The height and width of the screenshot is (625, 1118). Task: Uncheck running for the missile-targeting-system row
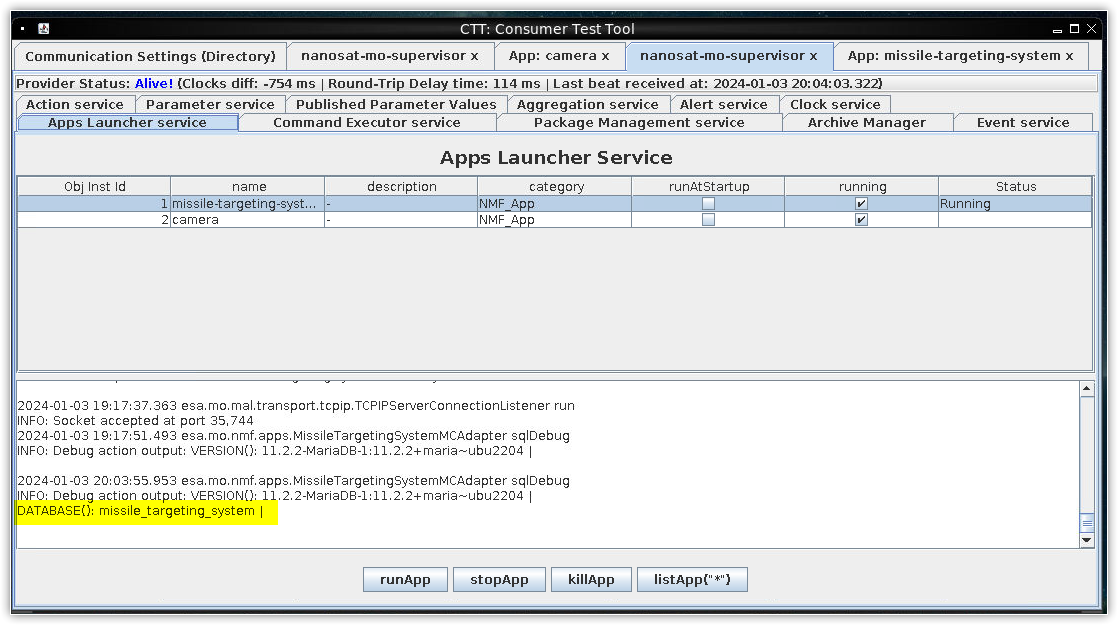point(861,204)
